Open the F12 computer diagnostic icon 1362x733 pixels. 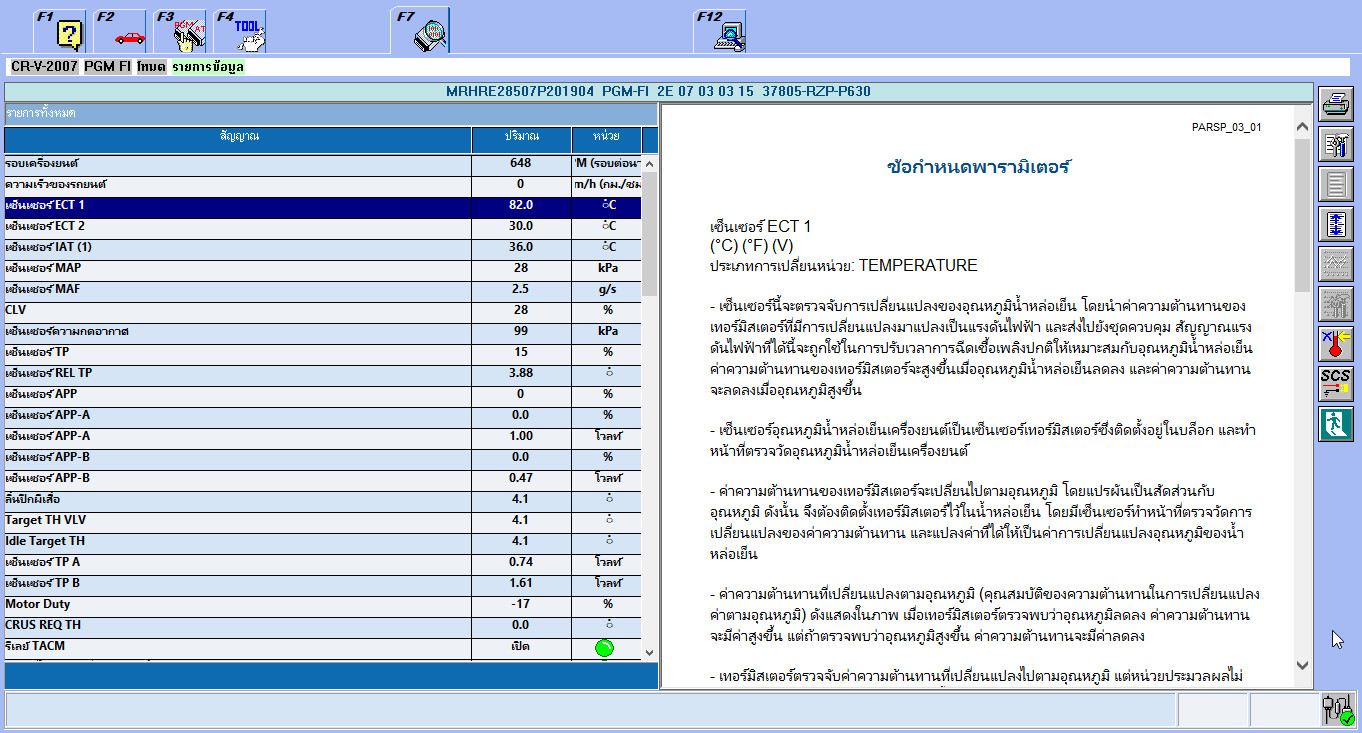(720, 31)
